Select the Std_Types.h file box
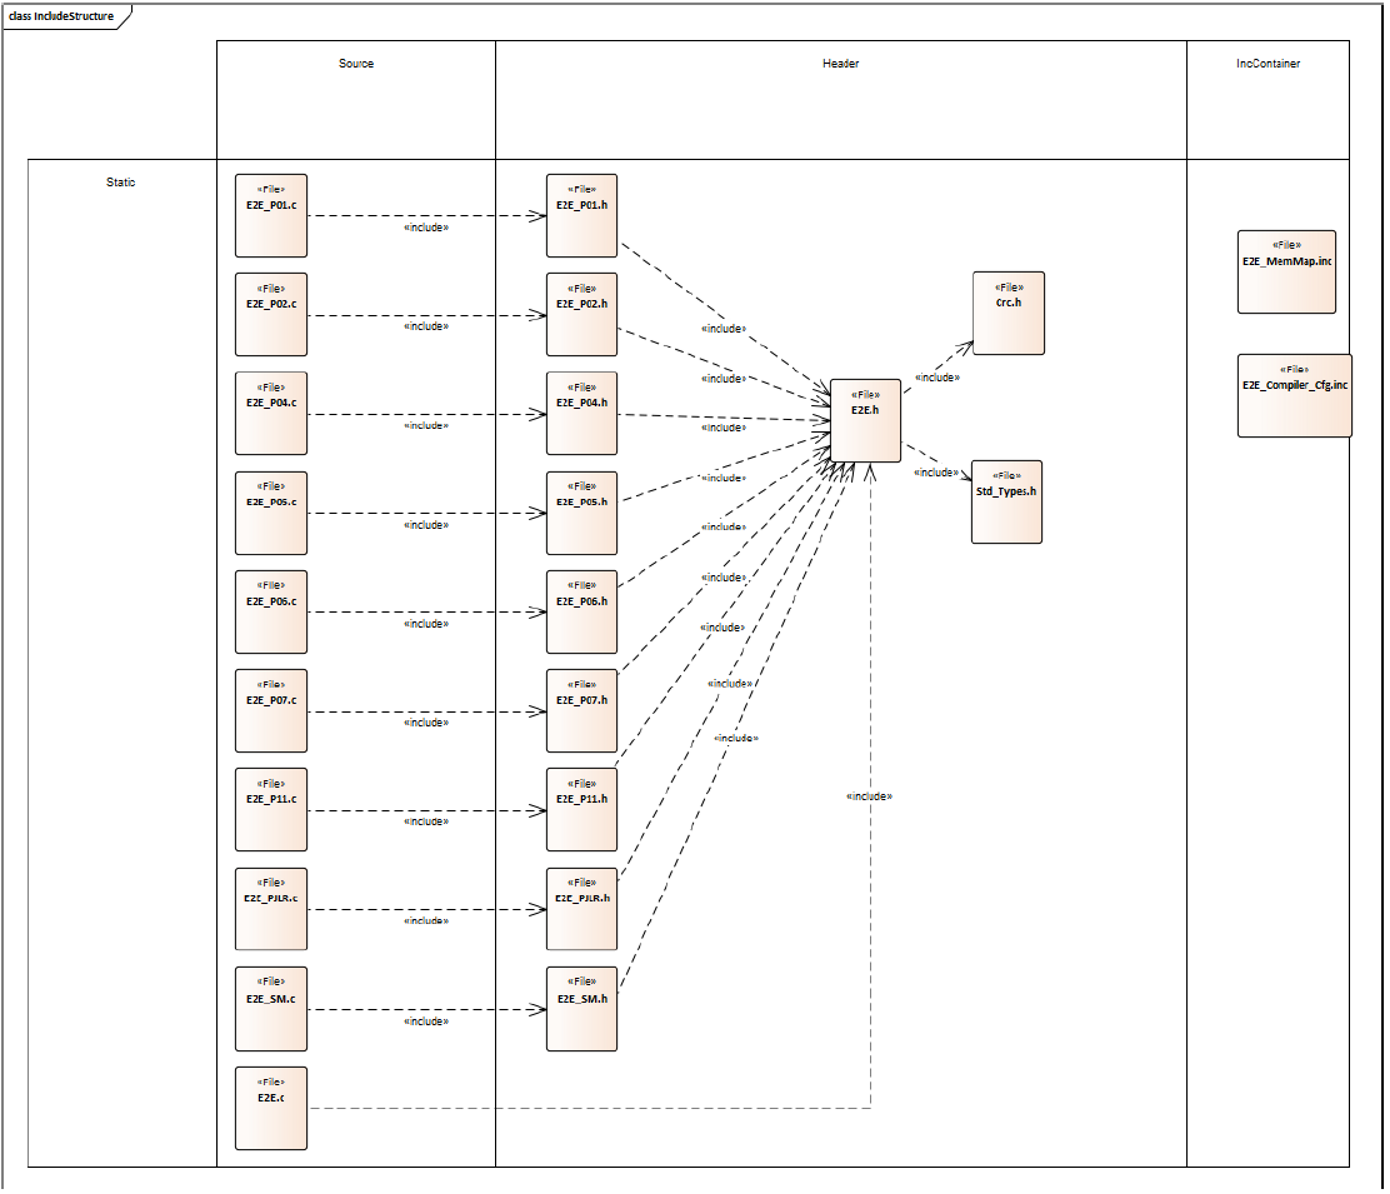The width and height of the screenshot is (1390, 1194). pyautogui.click(x=1006, y=502)
